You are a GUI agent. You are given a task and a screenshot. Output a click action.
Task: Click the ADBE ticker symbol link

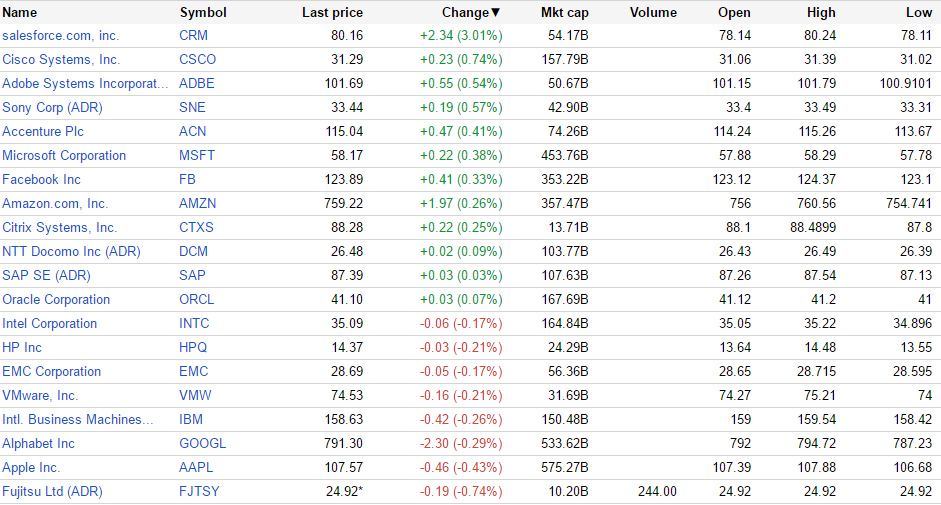(x=197, y=84)
